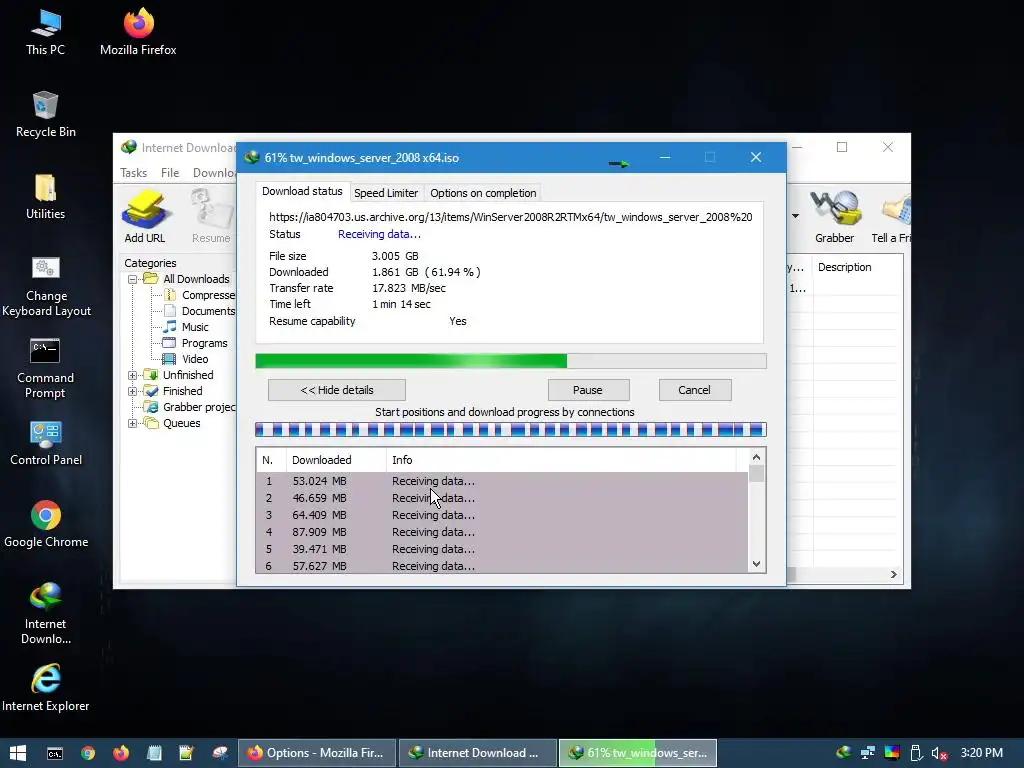Switch to Options - Mozilla Firefox taskbar window

tap(317, 753)
